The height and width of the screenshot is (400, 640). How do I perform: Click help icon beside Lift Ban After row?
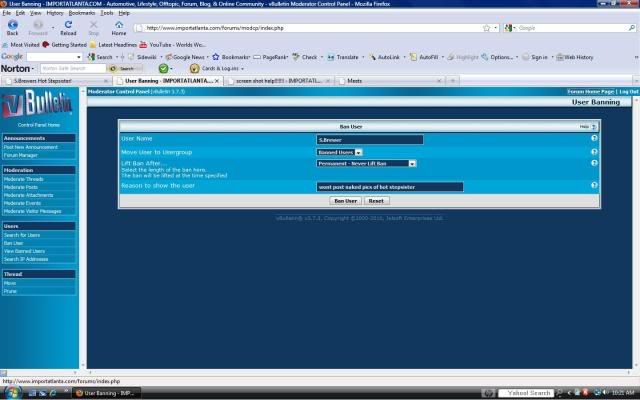594,163
